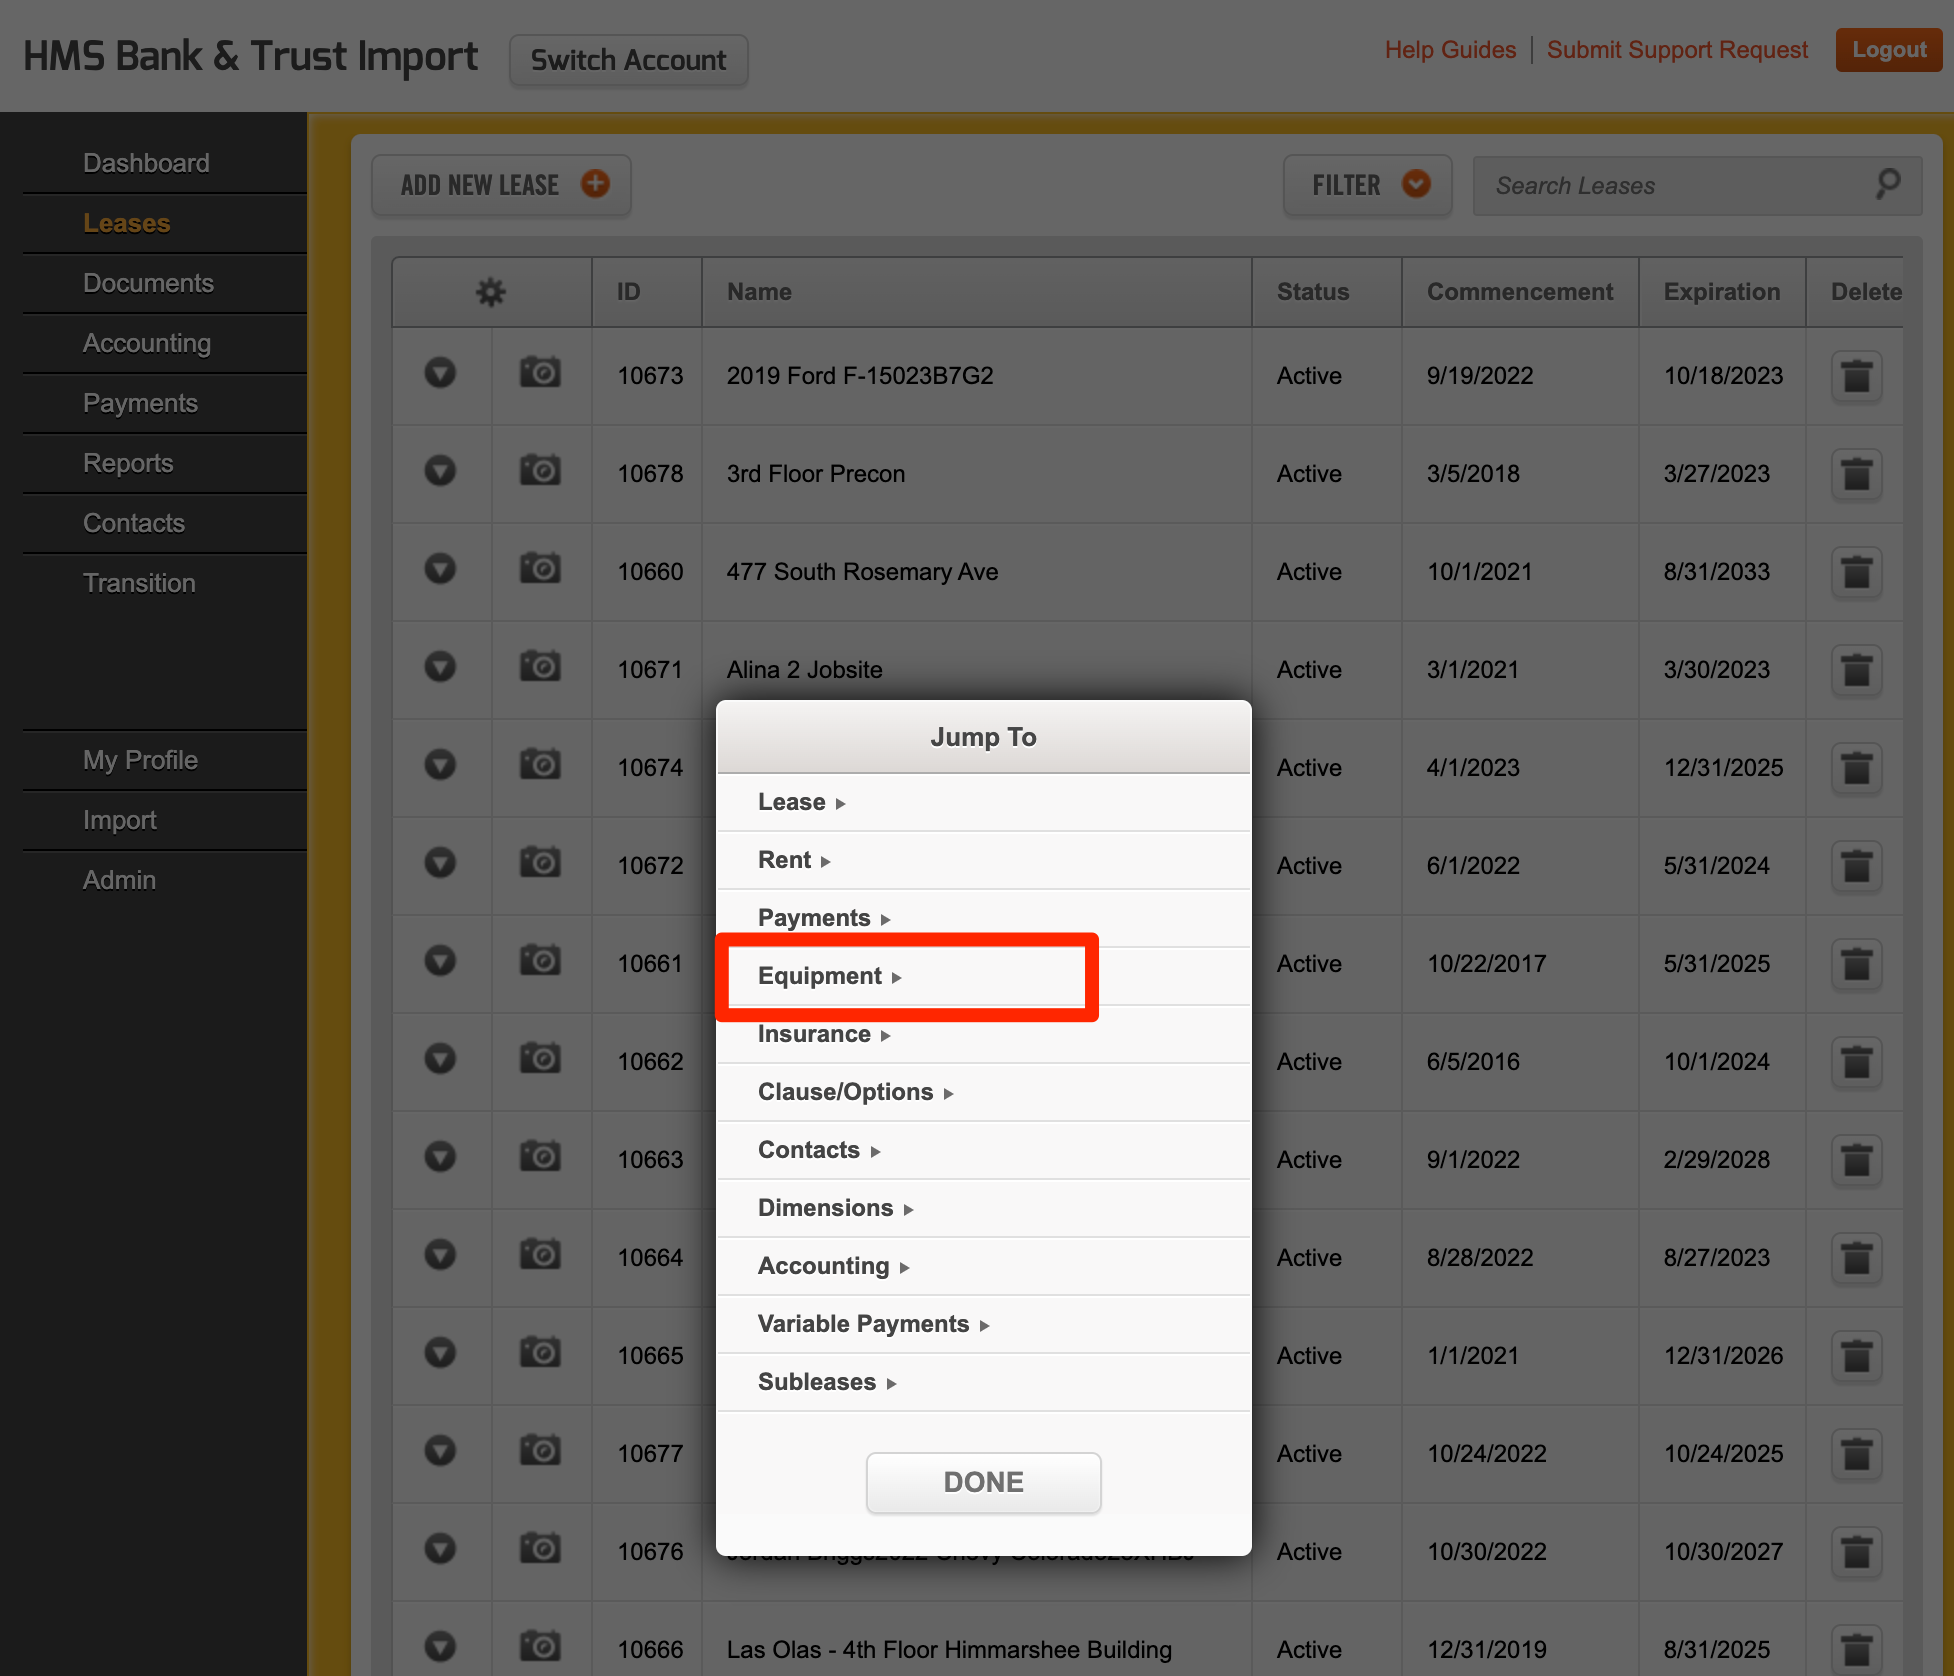This screenshot has width=1954, height=1676.
Task: Open My Profile in sidebar
Action: click(x=140, y=760)
